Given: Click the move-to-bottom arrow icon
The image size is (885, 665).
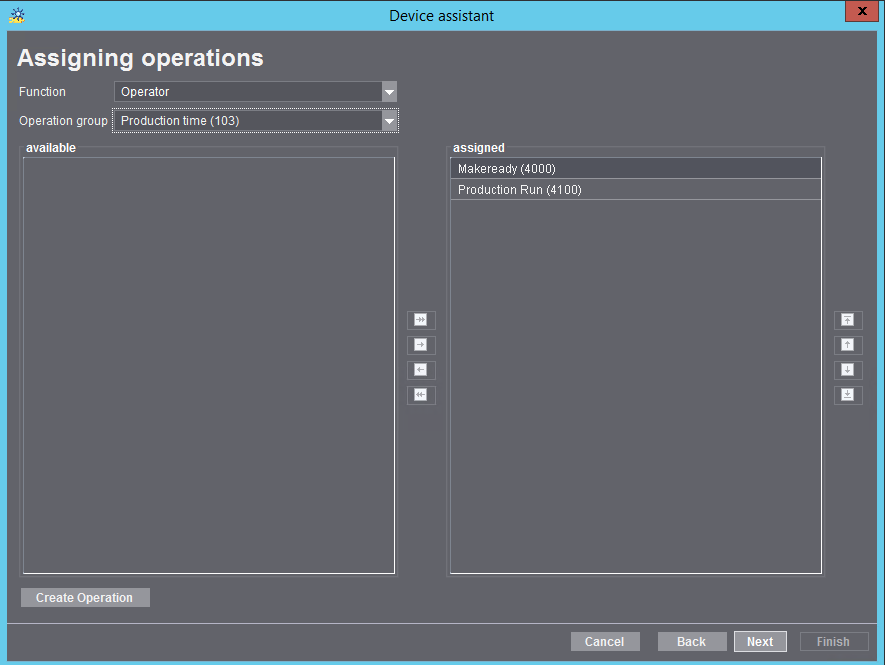Looking at the screenshot, I should click(x=848, y=395).
